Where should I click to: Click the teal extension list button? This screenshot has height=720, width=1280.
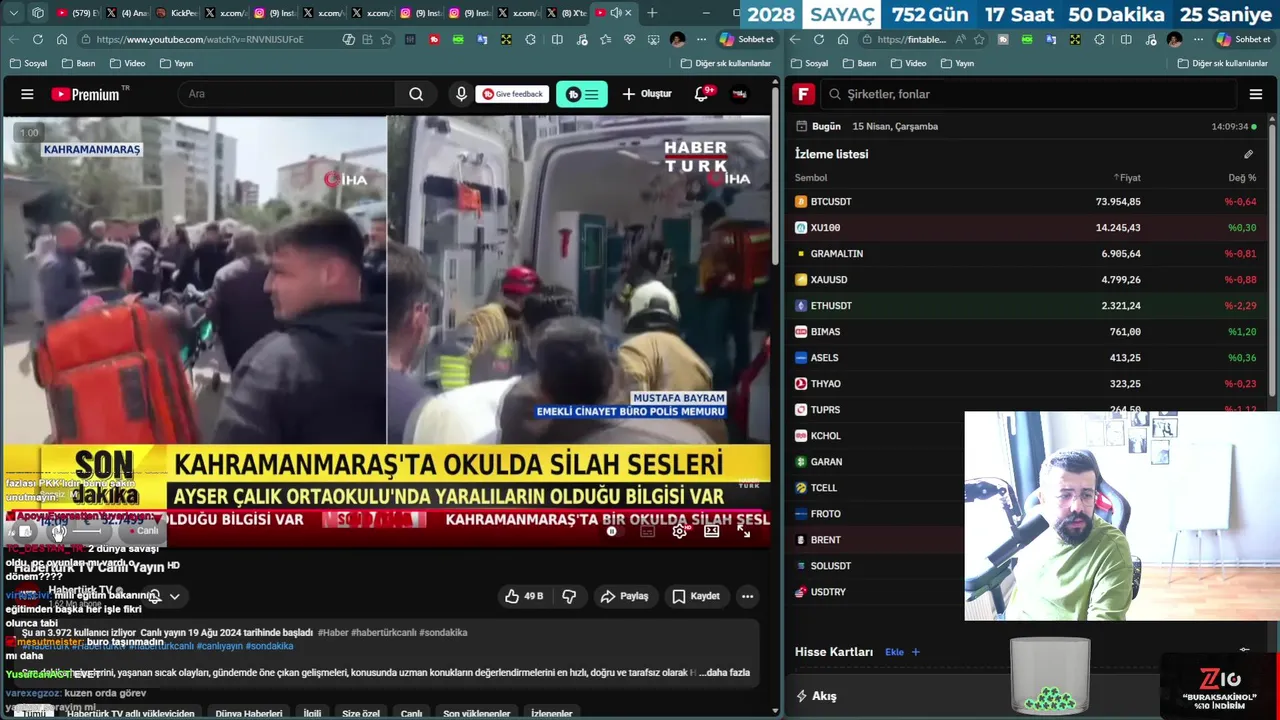(x=581, y=94)
